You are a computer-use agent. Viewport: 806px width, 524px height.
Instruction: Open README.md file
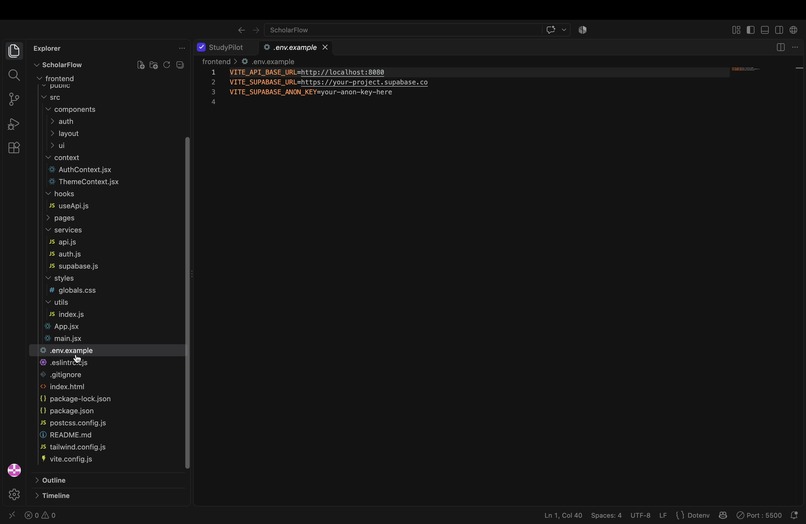[x=70, y=435]
